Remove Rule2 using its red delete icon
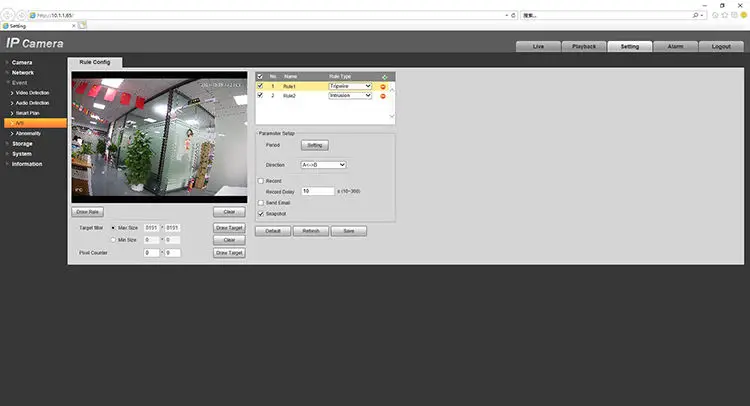The height and width of the screenshot is (406, 750). point(383,96)
